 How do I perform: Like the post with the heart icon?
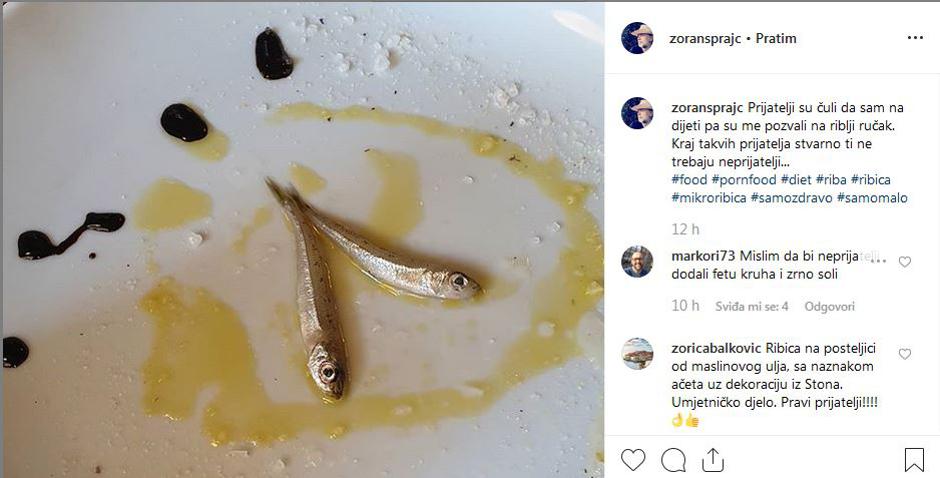tap(633, 459)
